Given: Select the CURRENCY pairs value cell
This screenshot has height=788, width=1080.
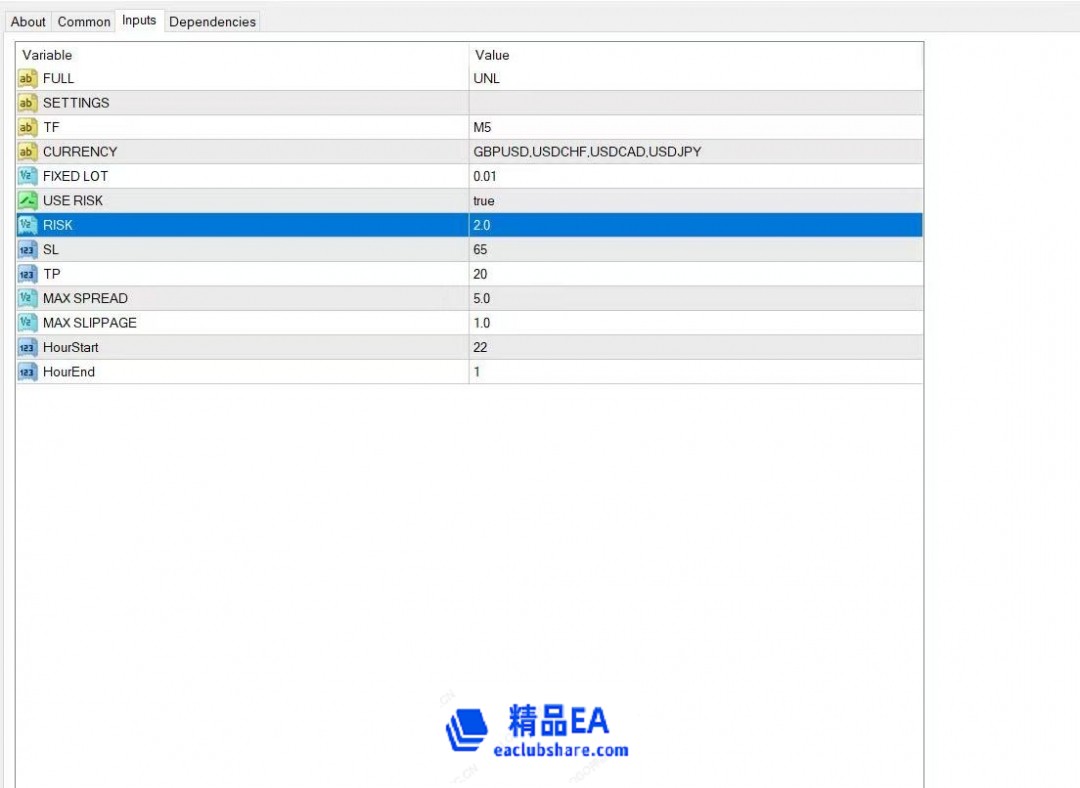Looking at the screenshot, I should 694,152.
